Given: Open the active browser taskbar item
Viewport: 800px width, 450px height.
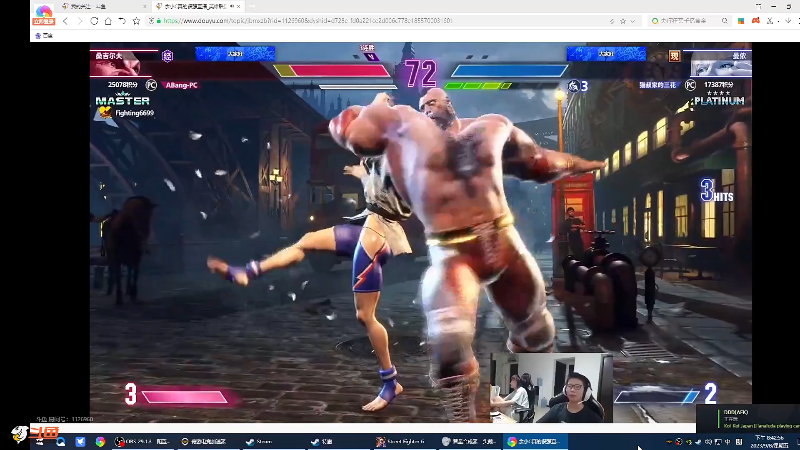Looking at the screenshot, I should (534, 442).
